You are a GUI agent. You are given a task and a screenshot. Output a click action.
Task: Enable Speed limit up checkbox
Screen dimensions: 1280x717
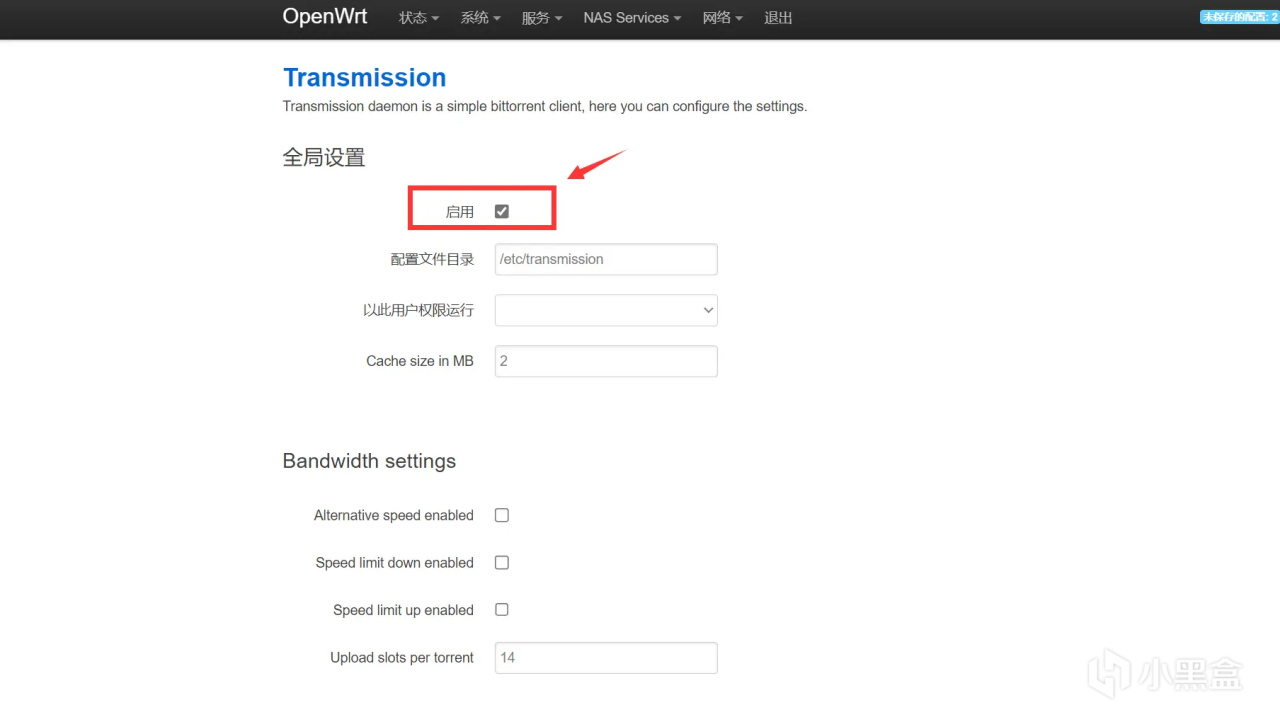(x=502, y=609)
